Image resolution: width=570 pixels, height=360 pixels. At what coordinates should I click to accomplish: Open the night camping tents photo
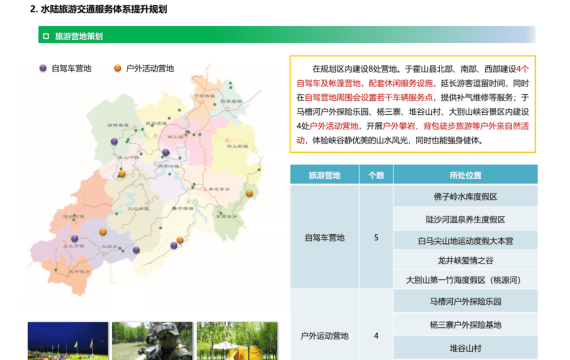(68, 341)
